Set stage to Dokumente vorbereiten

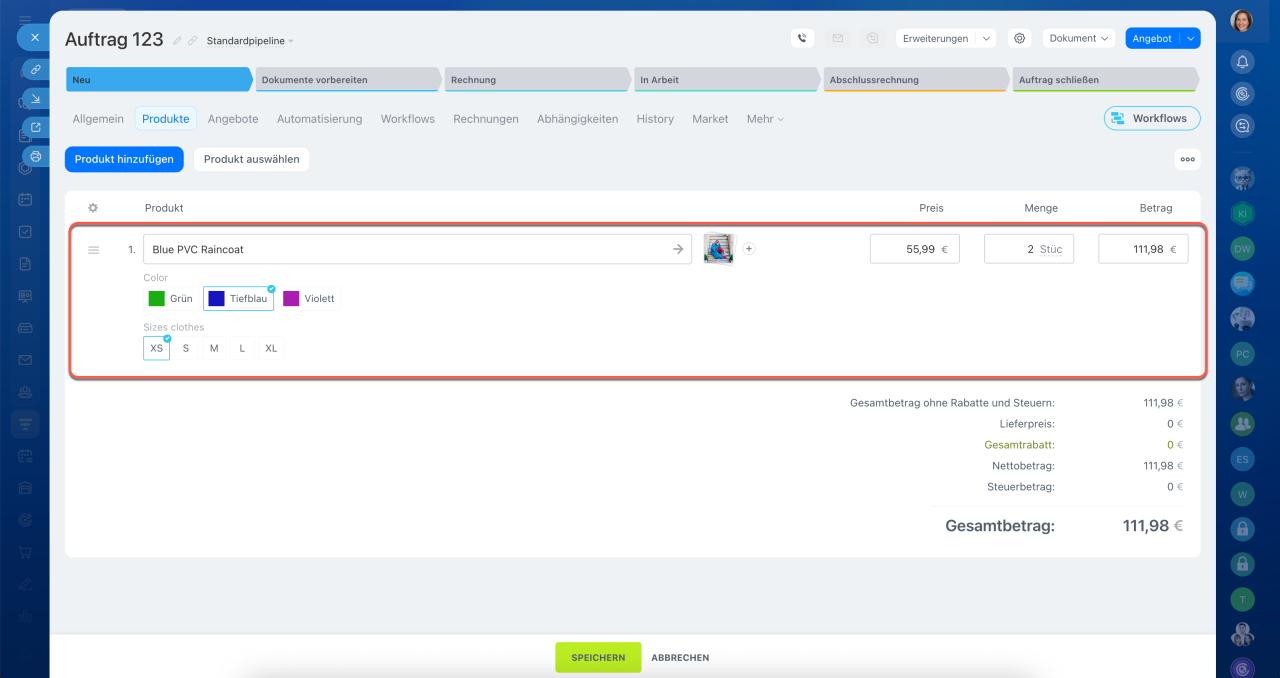click(347, 79)
